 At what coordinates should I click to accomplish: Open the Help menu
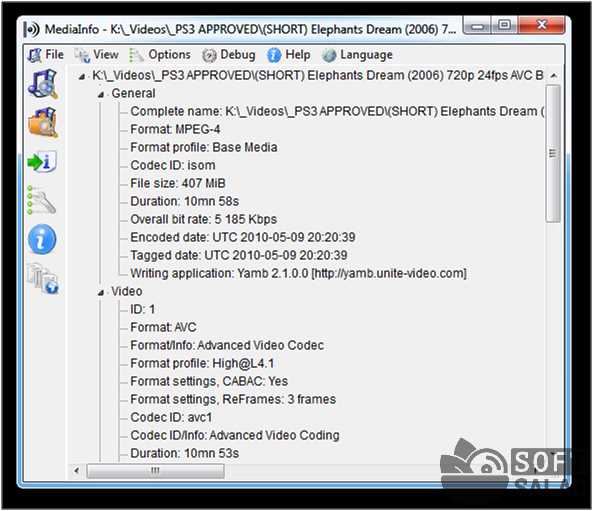pos(289,55)
